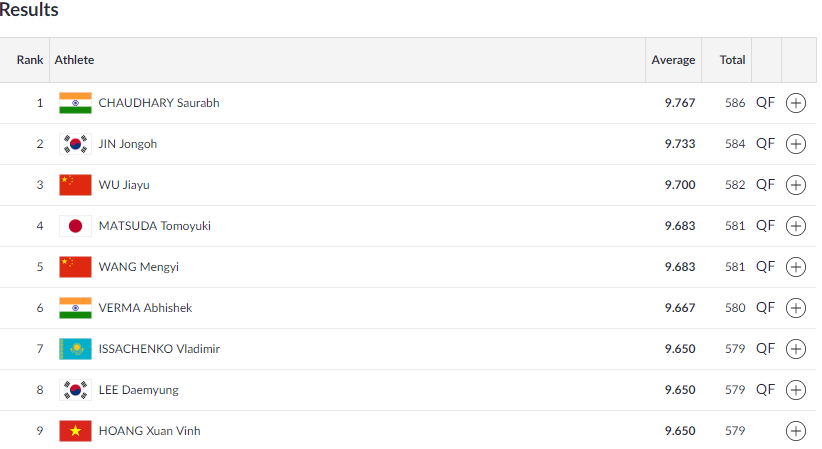Select the Rank column header
Image resolution: width=822 pixels, height=449 pixels.
tap(30, 60)
